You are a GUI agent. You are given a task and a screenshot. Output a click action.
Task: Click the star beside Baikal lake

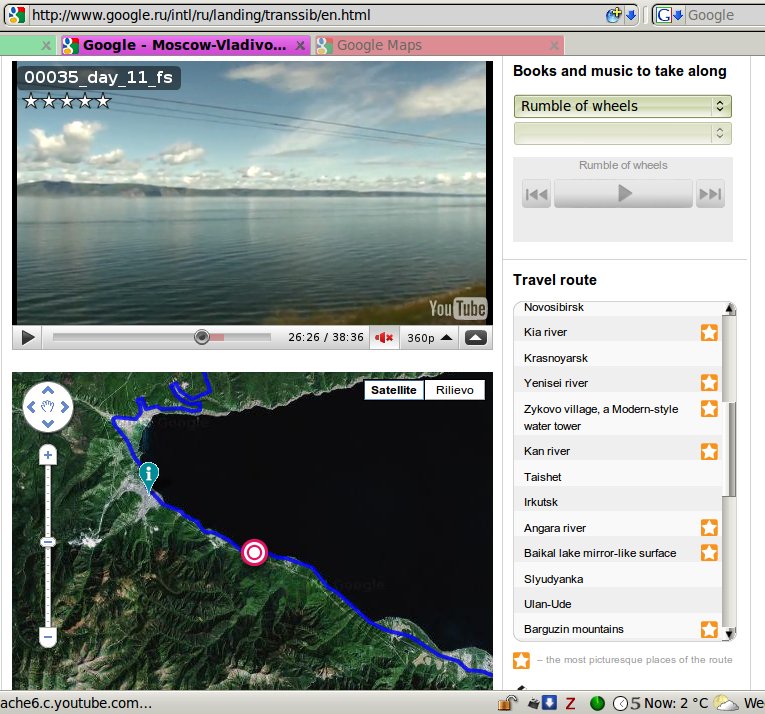(709, 553)
